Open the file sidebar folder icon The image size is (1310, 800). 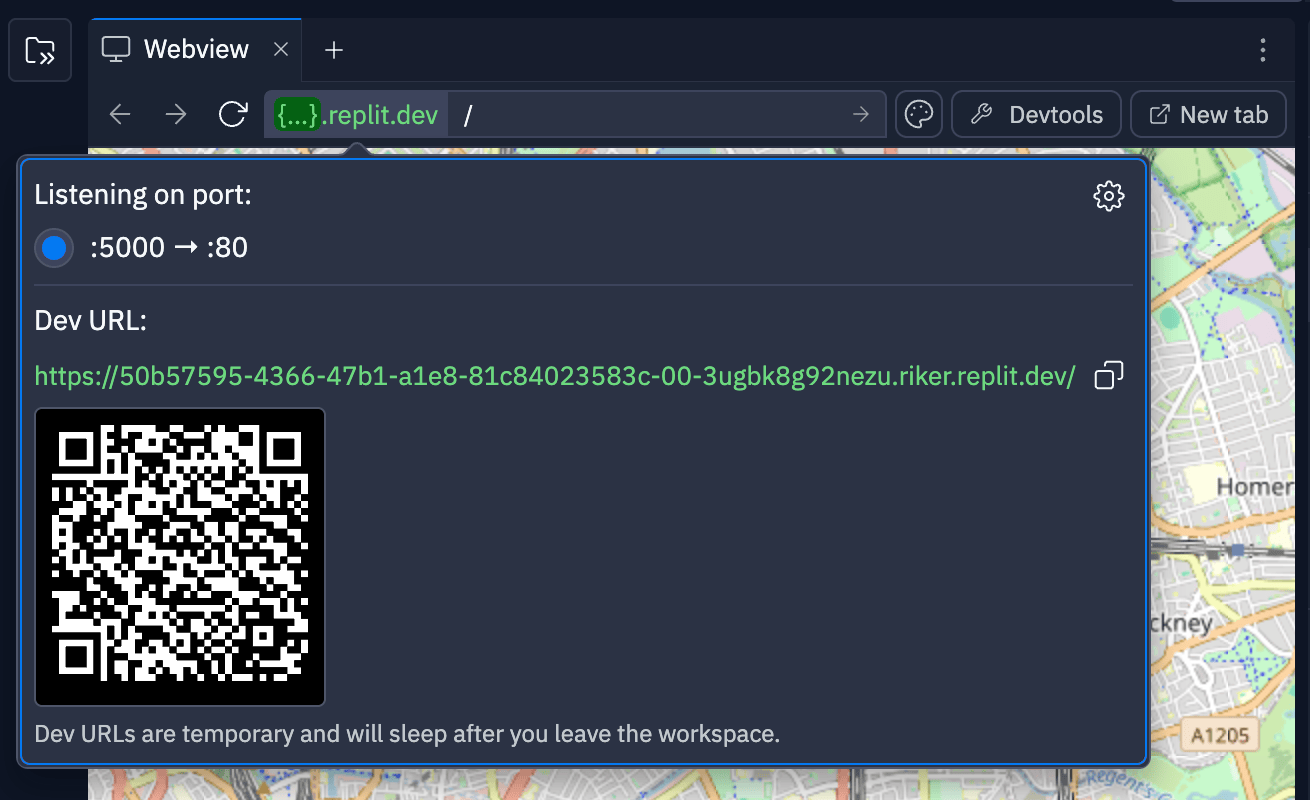(x=40, y=50)
